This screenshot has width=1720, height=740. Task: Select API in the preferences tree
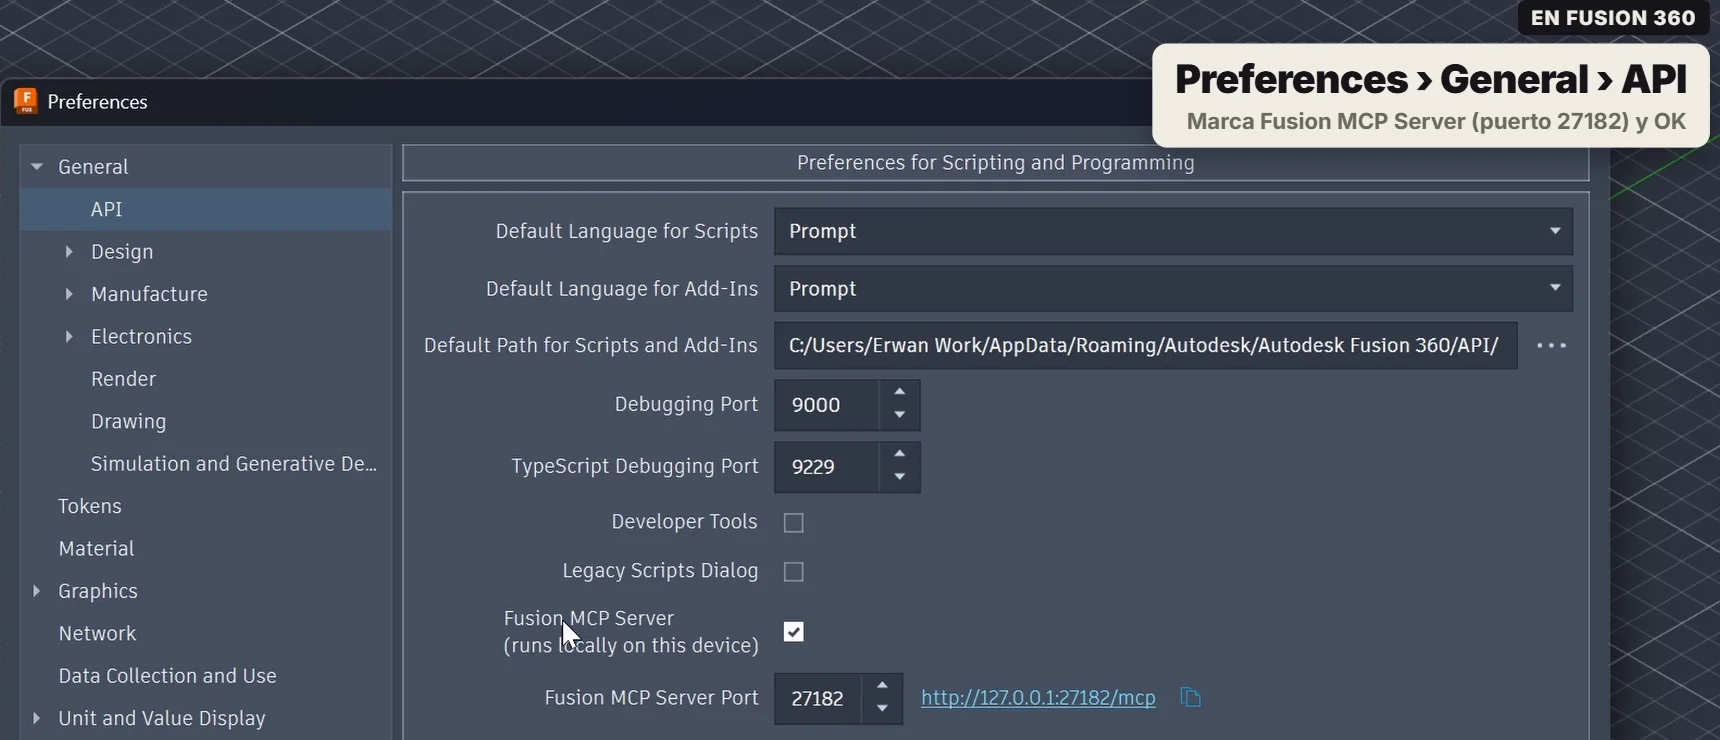(x=206, y=209)
